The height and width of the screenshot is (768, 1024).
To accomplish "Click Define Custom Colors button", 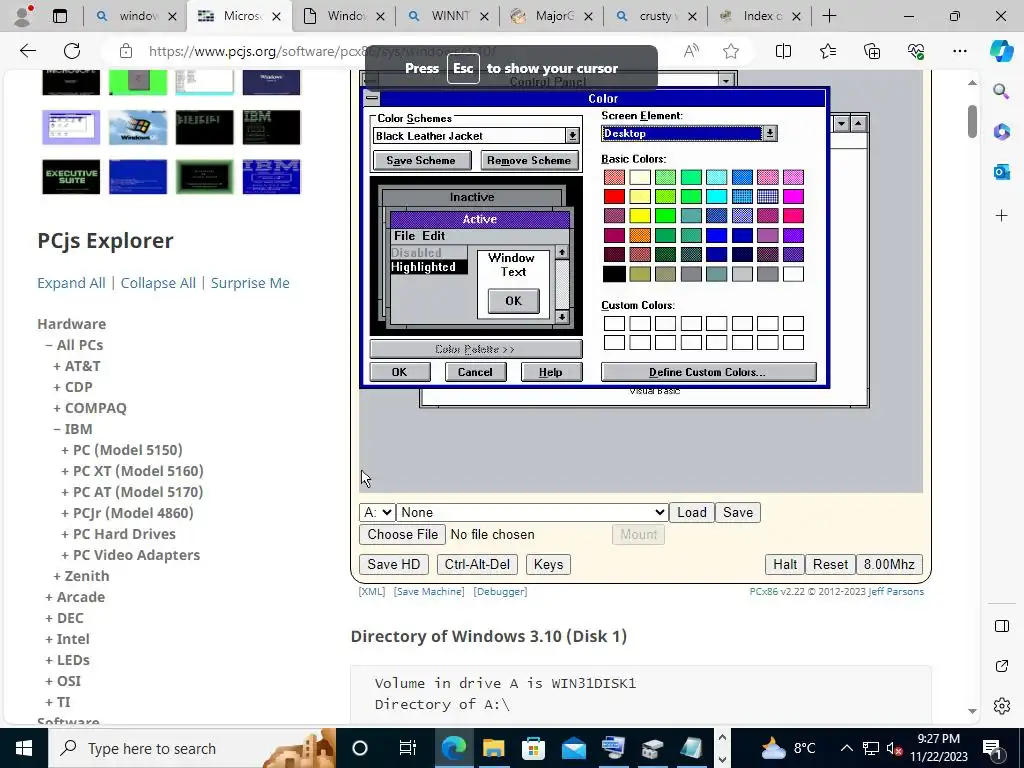I will coord(708,372).
